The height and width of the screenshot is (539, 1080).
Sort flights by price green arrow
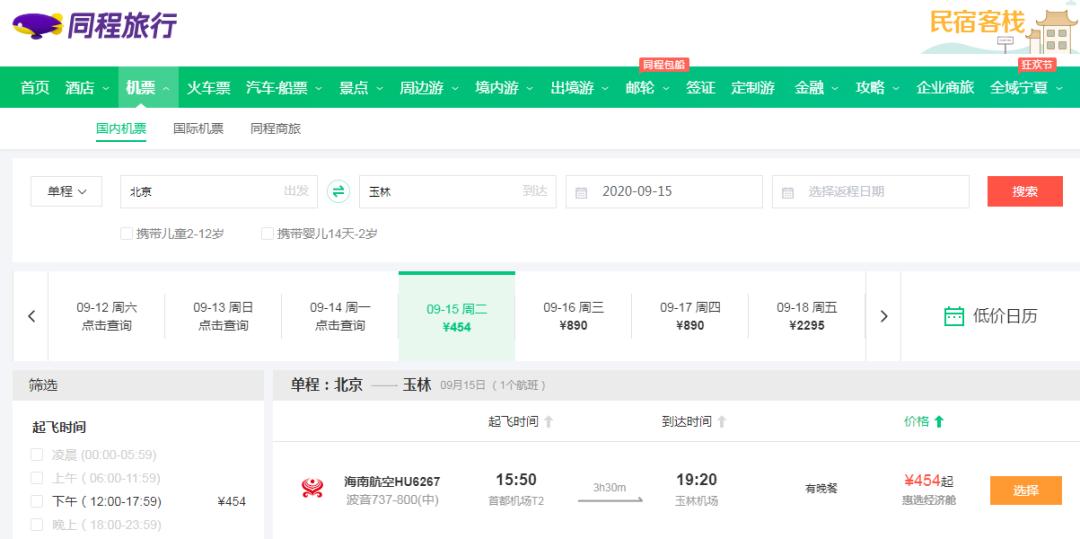939,422
